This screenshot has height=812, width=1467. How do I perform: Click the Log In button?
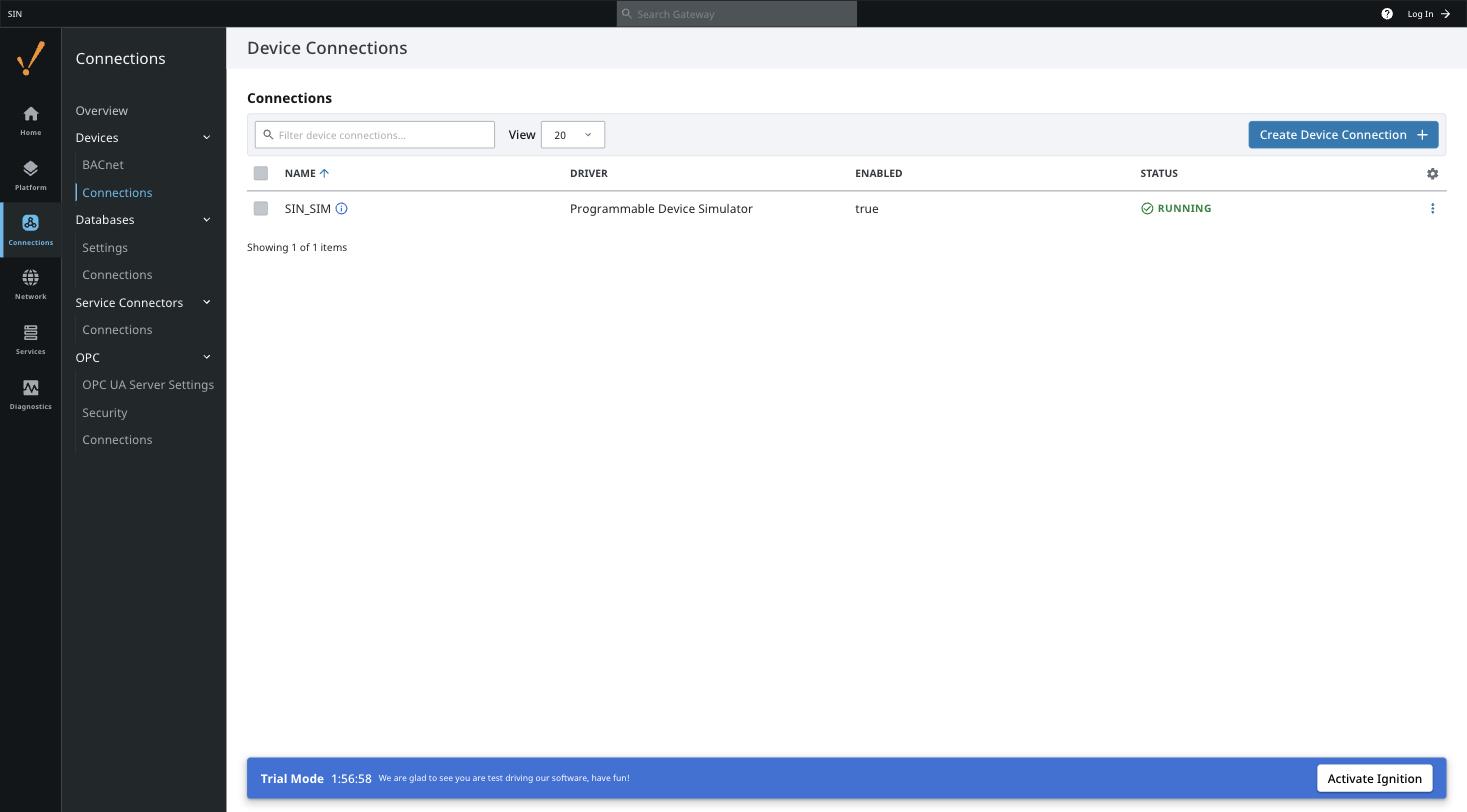point(1428,14)
